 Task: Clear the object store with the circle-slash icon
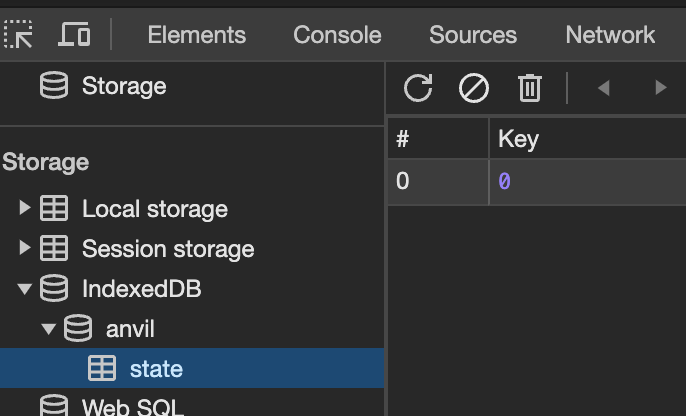(x=474, y=88)
